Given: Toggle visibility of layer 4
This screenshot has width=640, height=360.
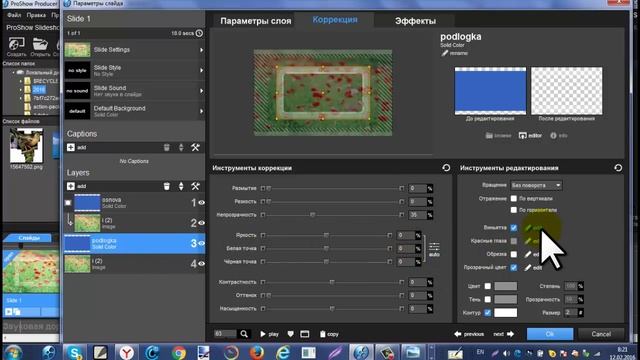Looking at the screenshot, I should click(x=202, y=264).
